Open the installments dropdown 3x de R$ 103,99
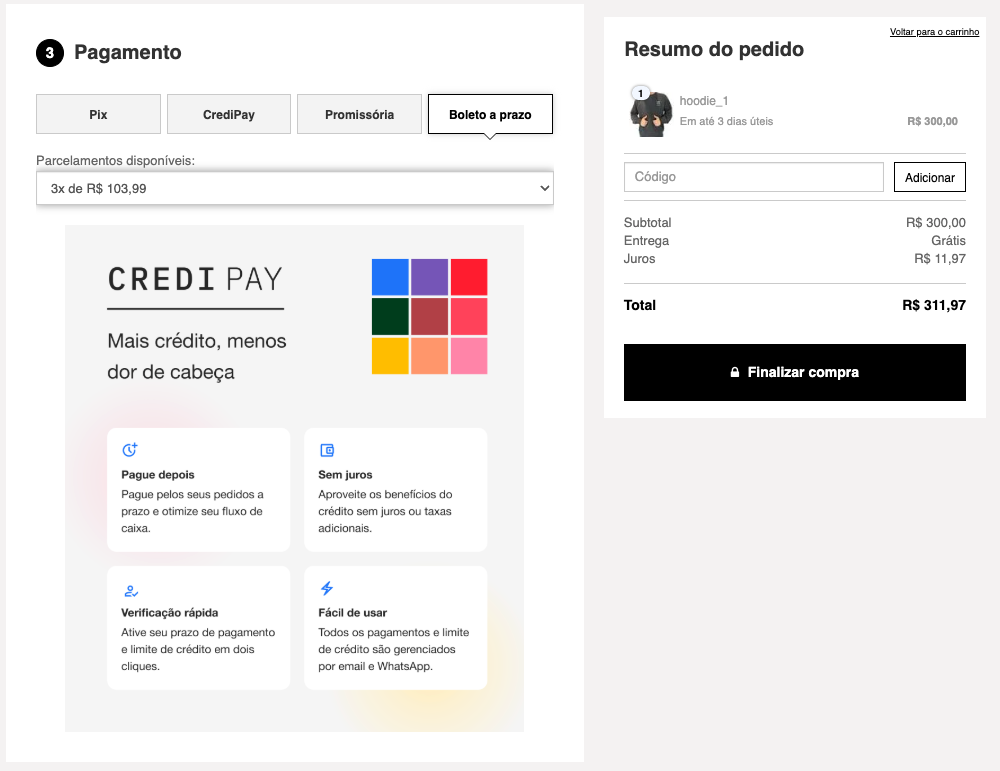 pos(295,188)
